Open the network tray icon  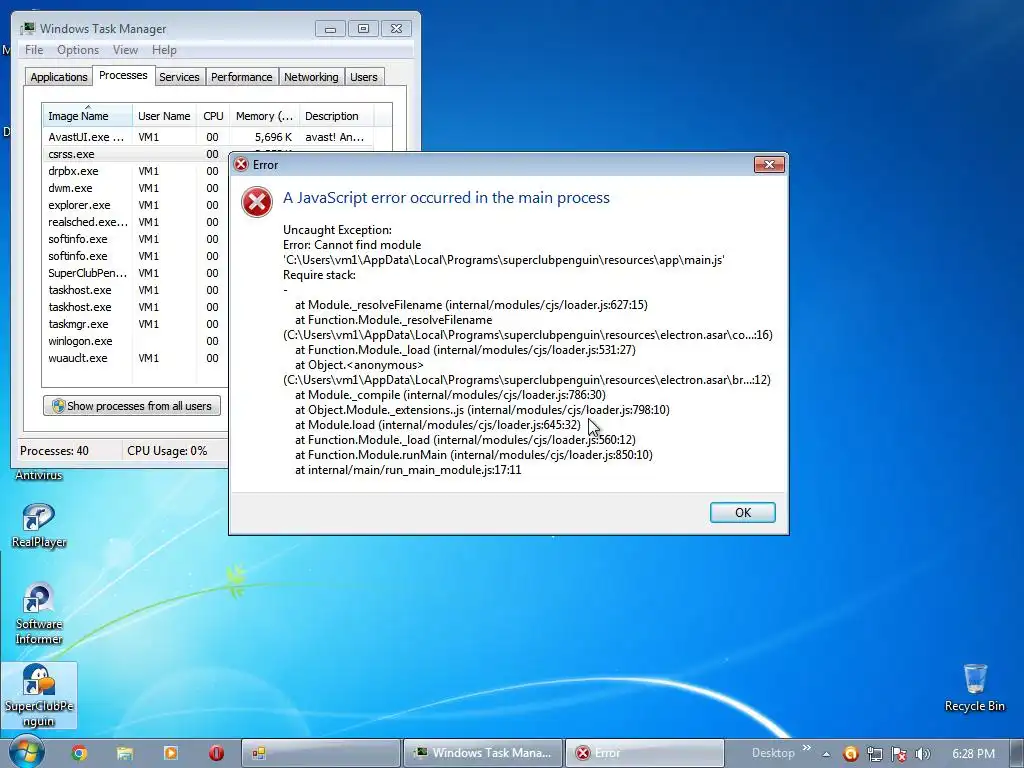[x=874, y=754]
